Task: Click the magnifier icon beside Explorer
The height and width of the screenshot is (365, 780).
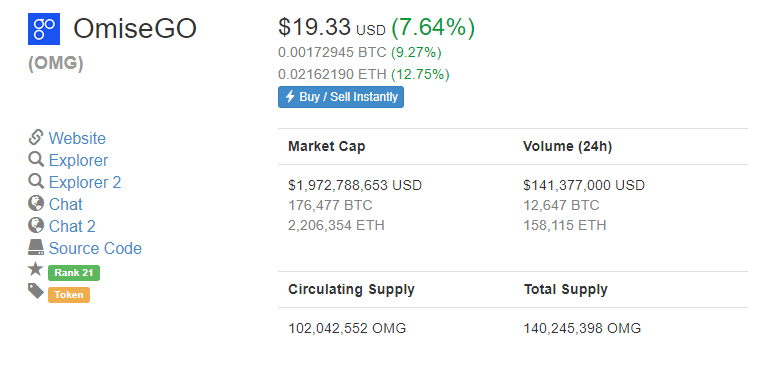Action: pyautogui.click(x=36, y=160)
